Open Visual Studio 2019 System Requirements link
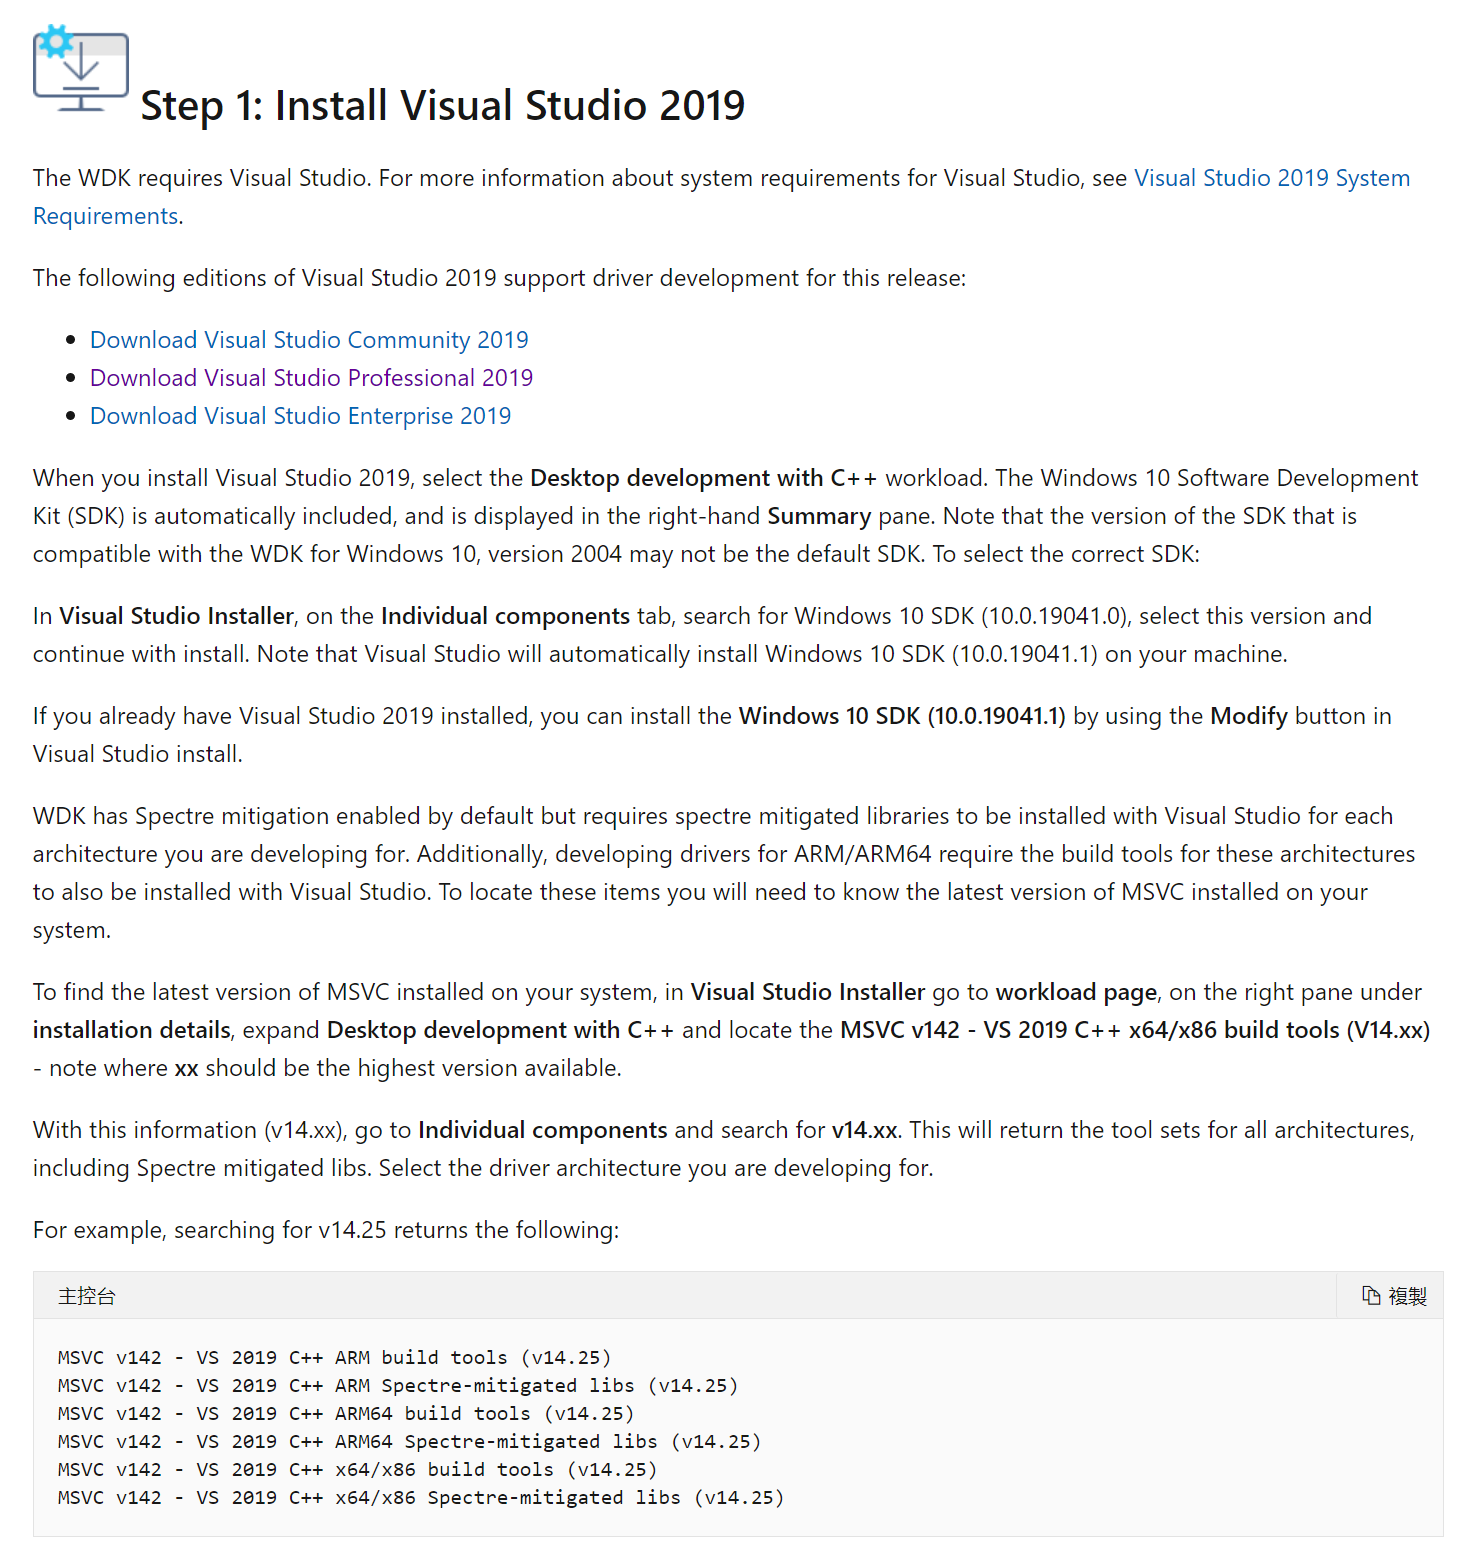 tap(1271, 178)
